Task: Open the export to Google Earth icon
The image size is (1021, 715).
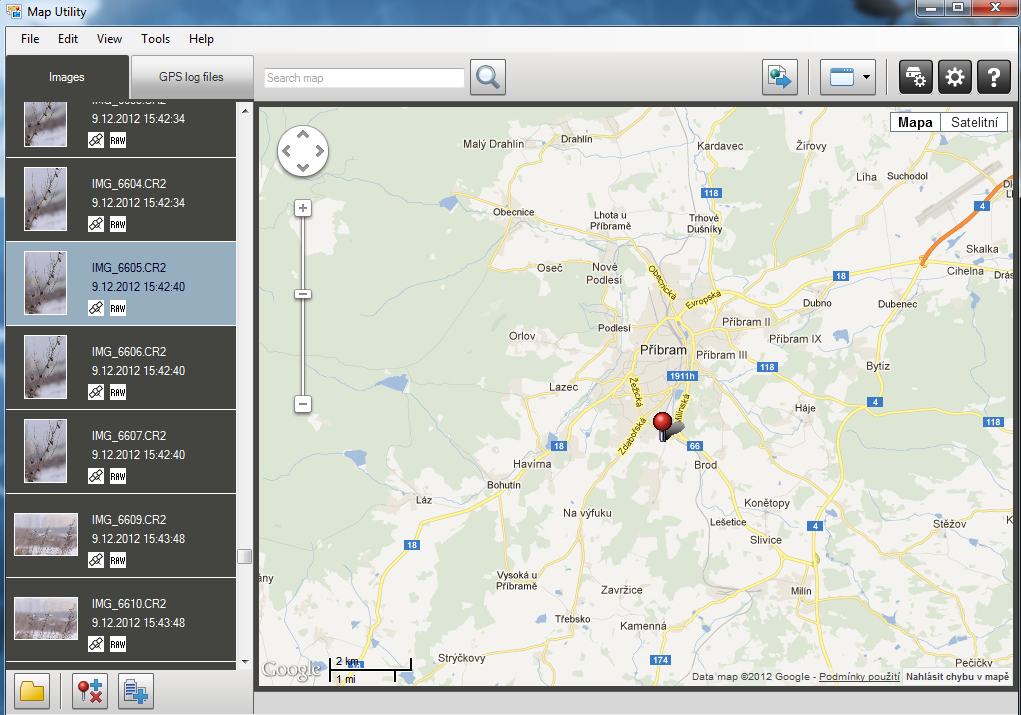Action: (x=780, y=77)
